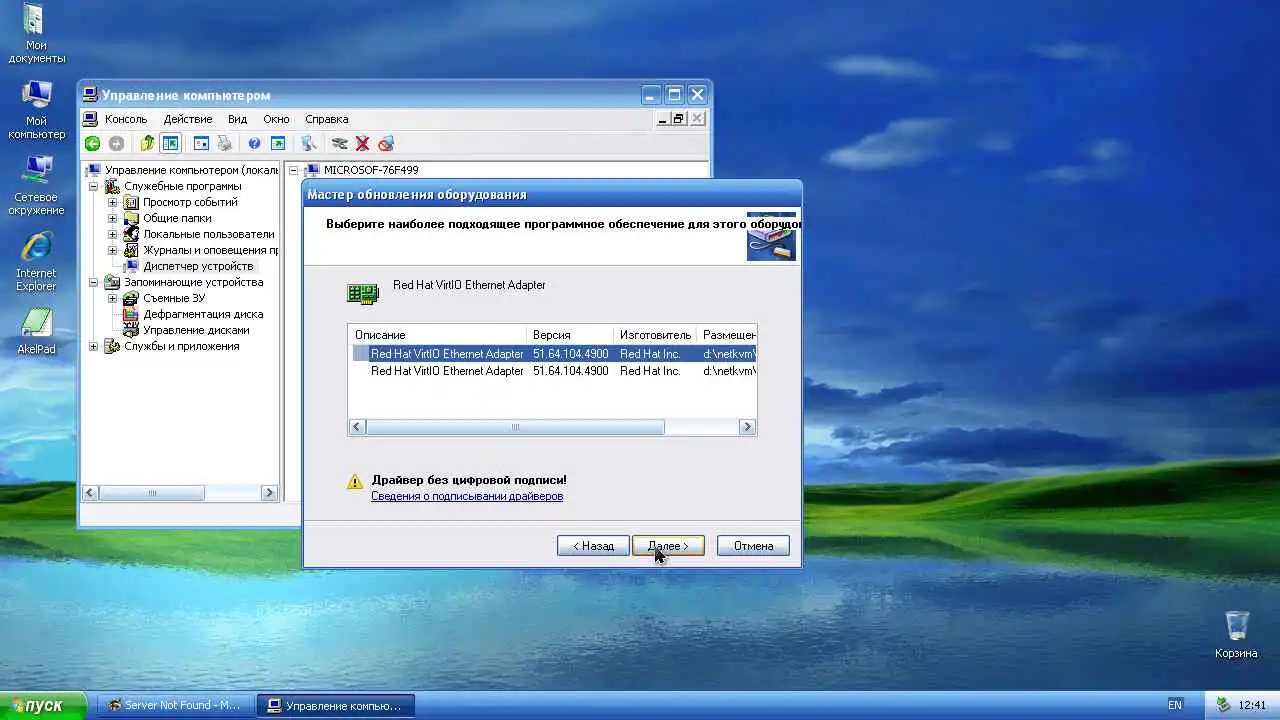Select Диспетчер устройств in the tree

(x=198, y=266)
